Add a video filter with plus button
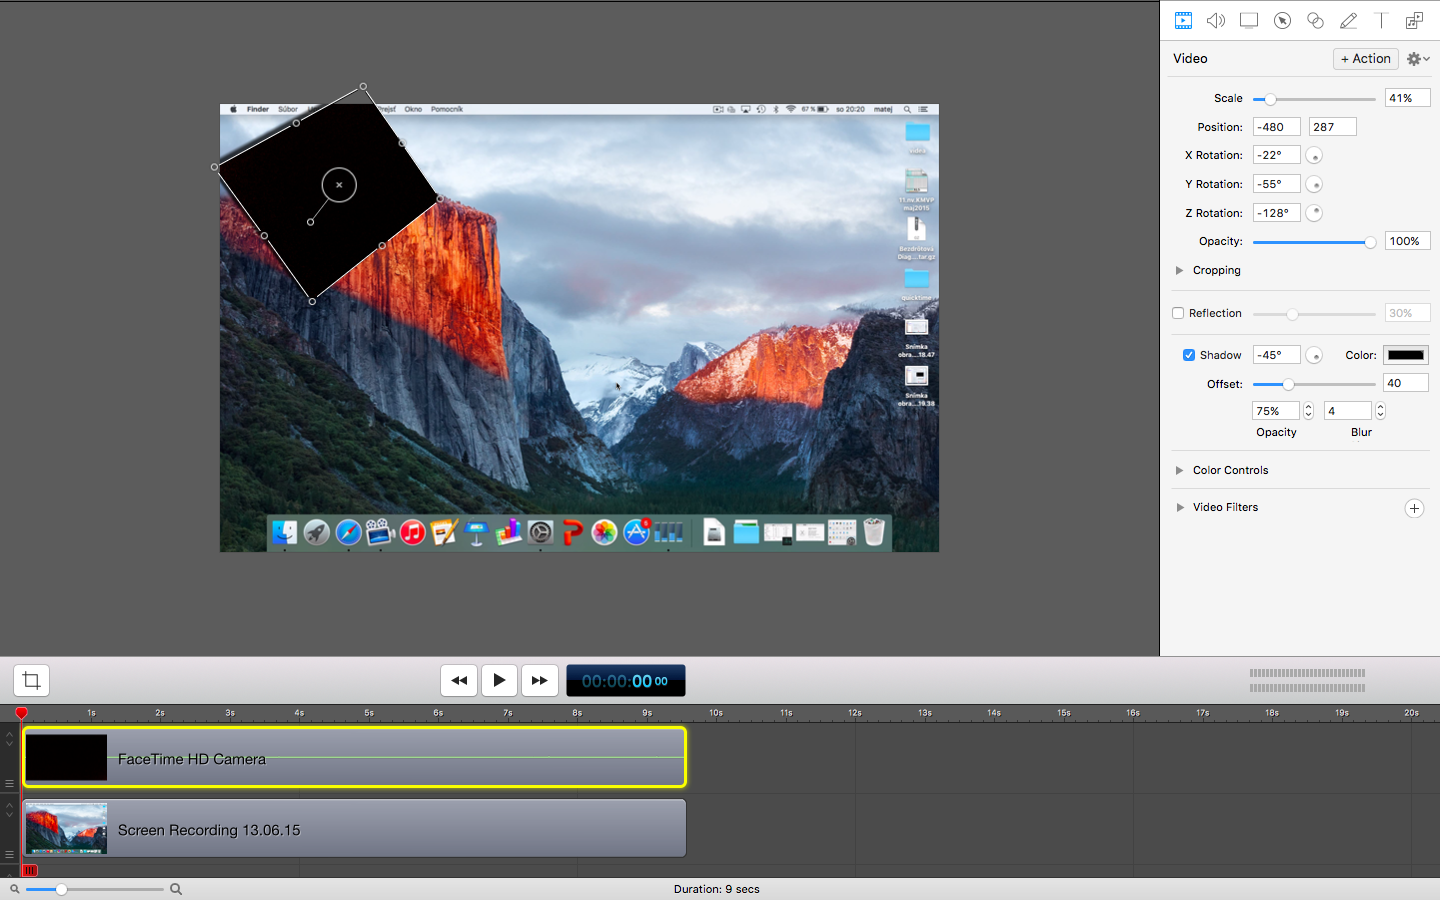Image resolution: width=1440 pixels, height=900 pixels. click(1414, 508)
